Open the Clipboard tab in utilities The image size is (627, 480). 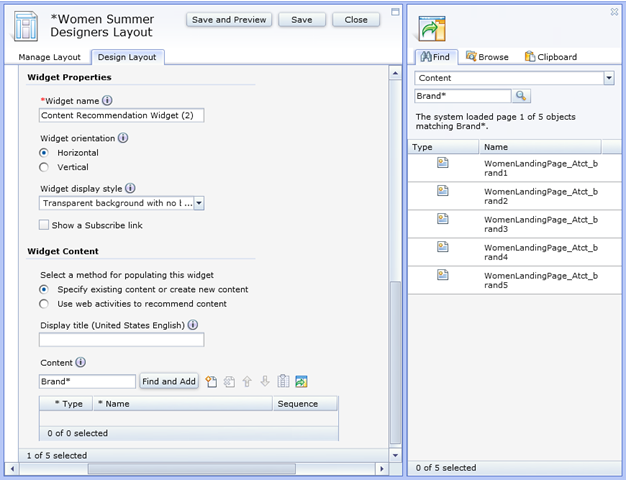pyautogui.click(x=551, y=57)
